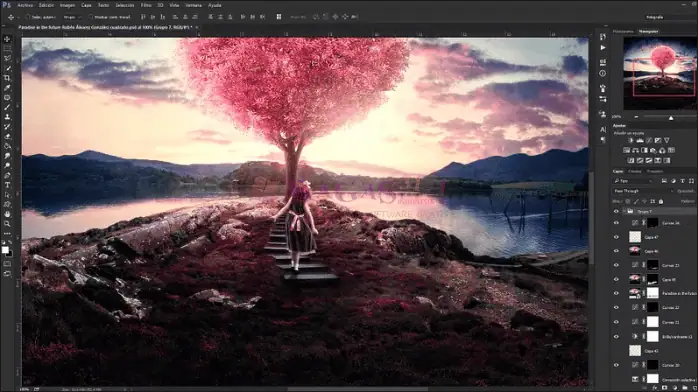Hide the Curvas 22 layer
The width and height of the screenshot is (698, 392).
(617, 307)
